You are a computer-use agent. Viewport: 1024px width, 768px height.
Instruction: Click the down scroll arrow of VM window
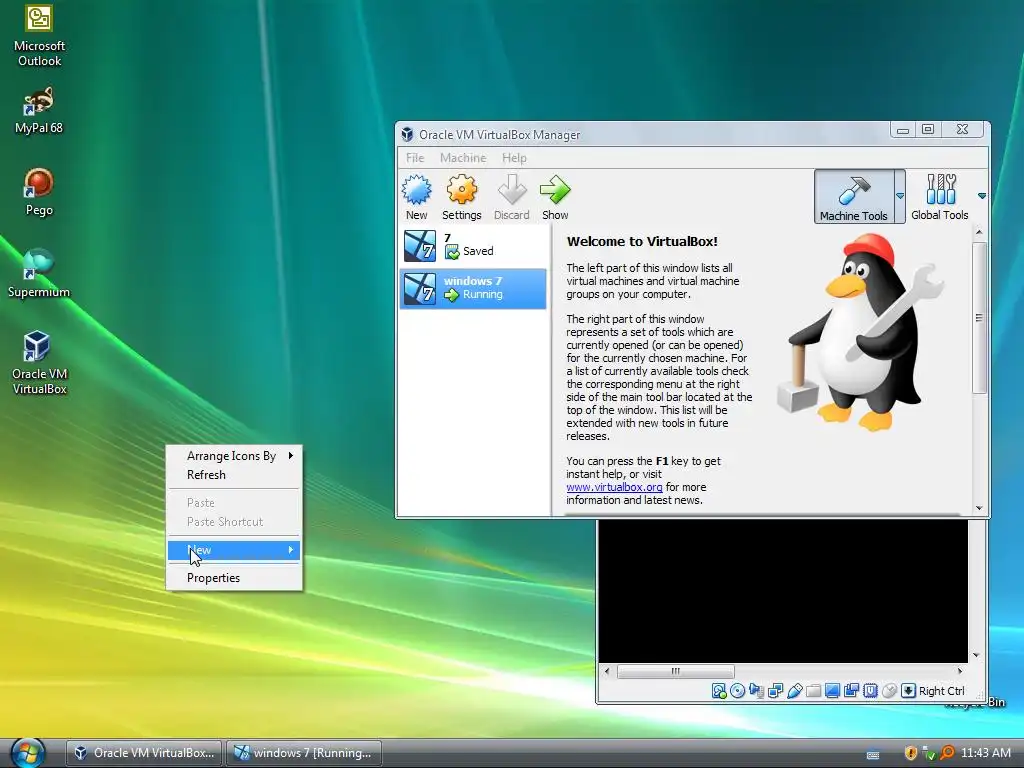click(x=976, y=656)
